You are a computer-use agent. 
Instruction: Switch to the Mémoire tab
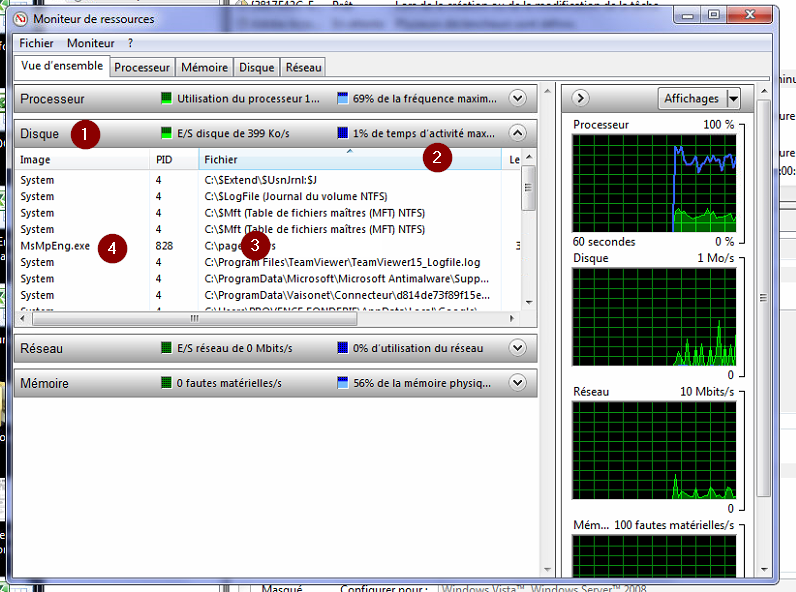[x=204, y=68]
